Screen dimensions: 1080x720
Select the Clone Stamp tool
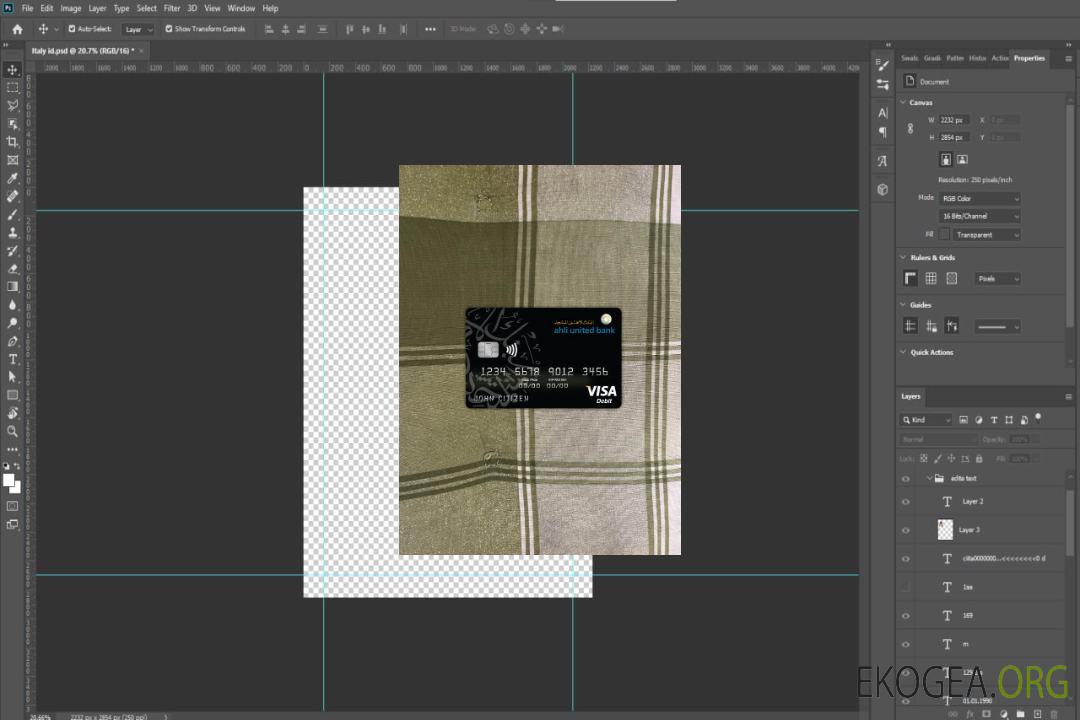[x=12, y=232]
